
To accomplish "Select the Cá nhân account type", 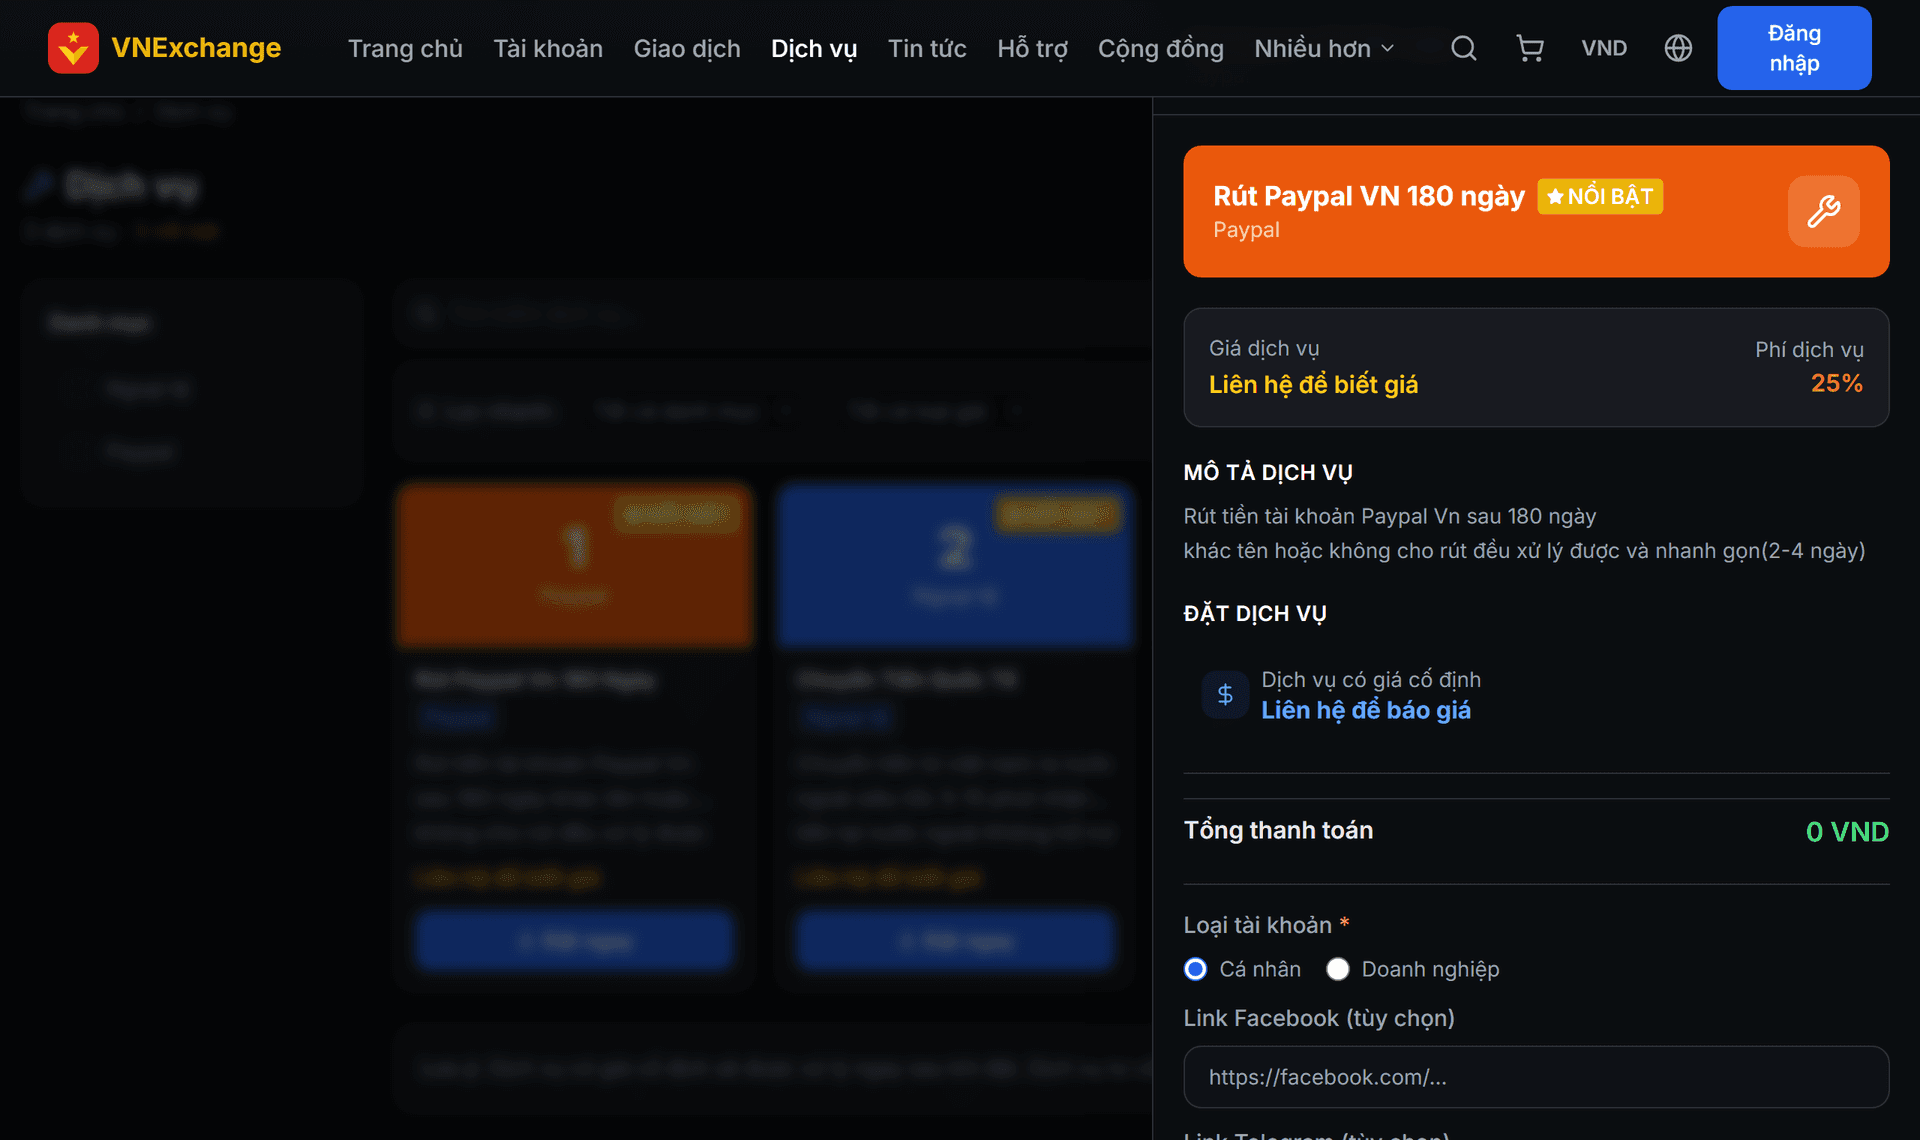I will click(x=1195, y=969).
